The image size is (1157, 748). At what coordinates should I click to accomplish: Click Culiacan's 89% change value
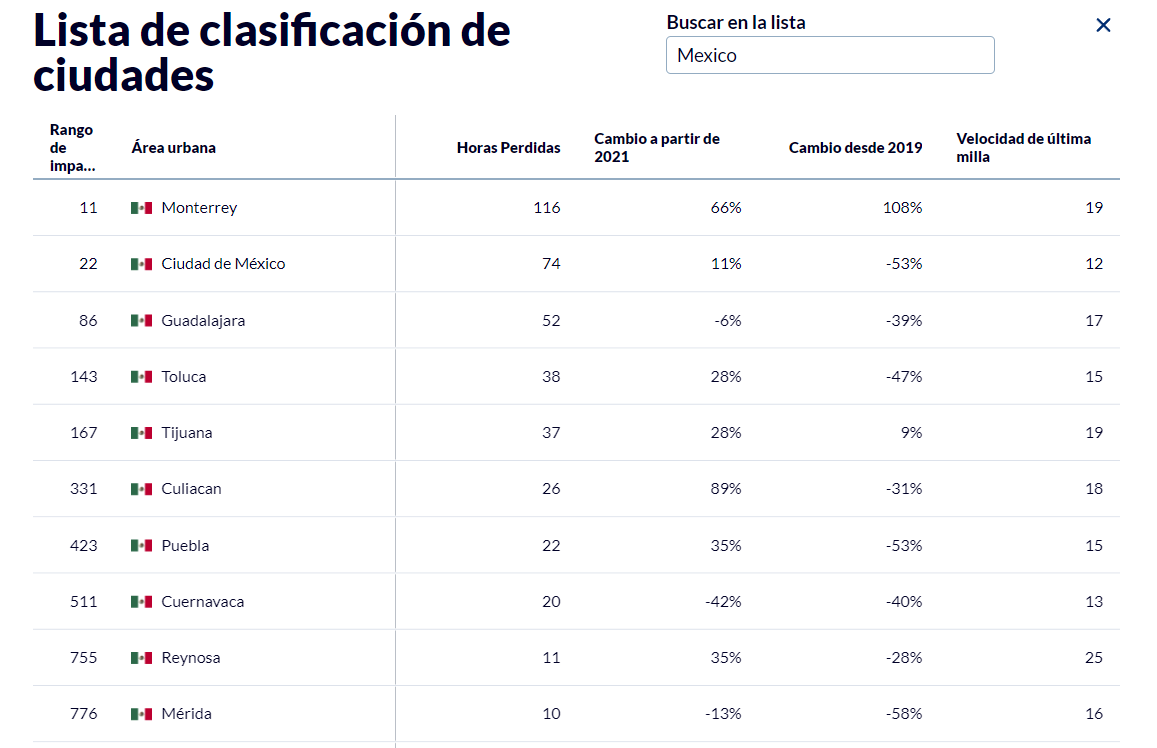(726, 489)
